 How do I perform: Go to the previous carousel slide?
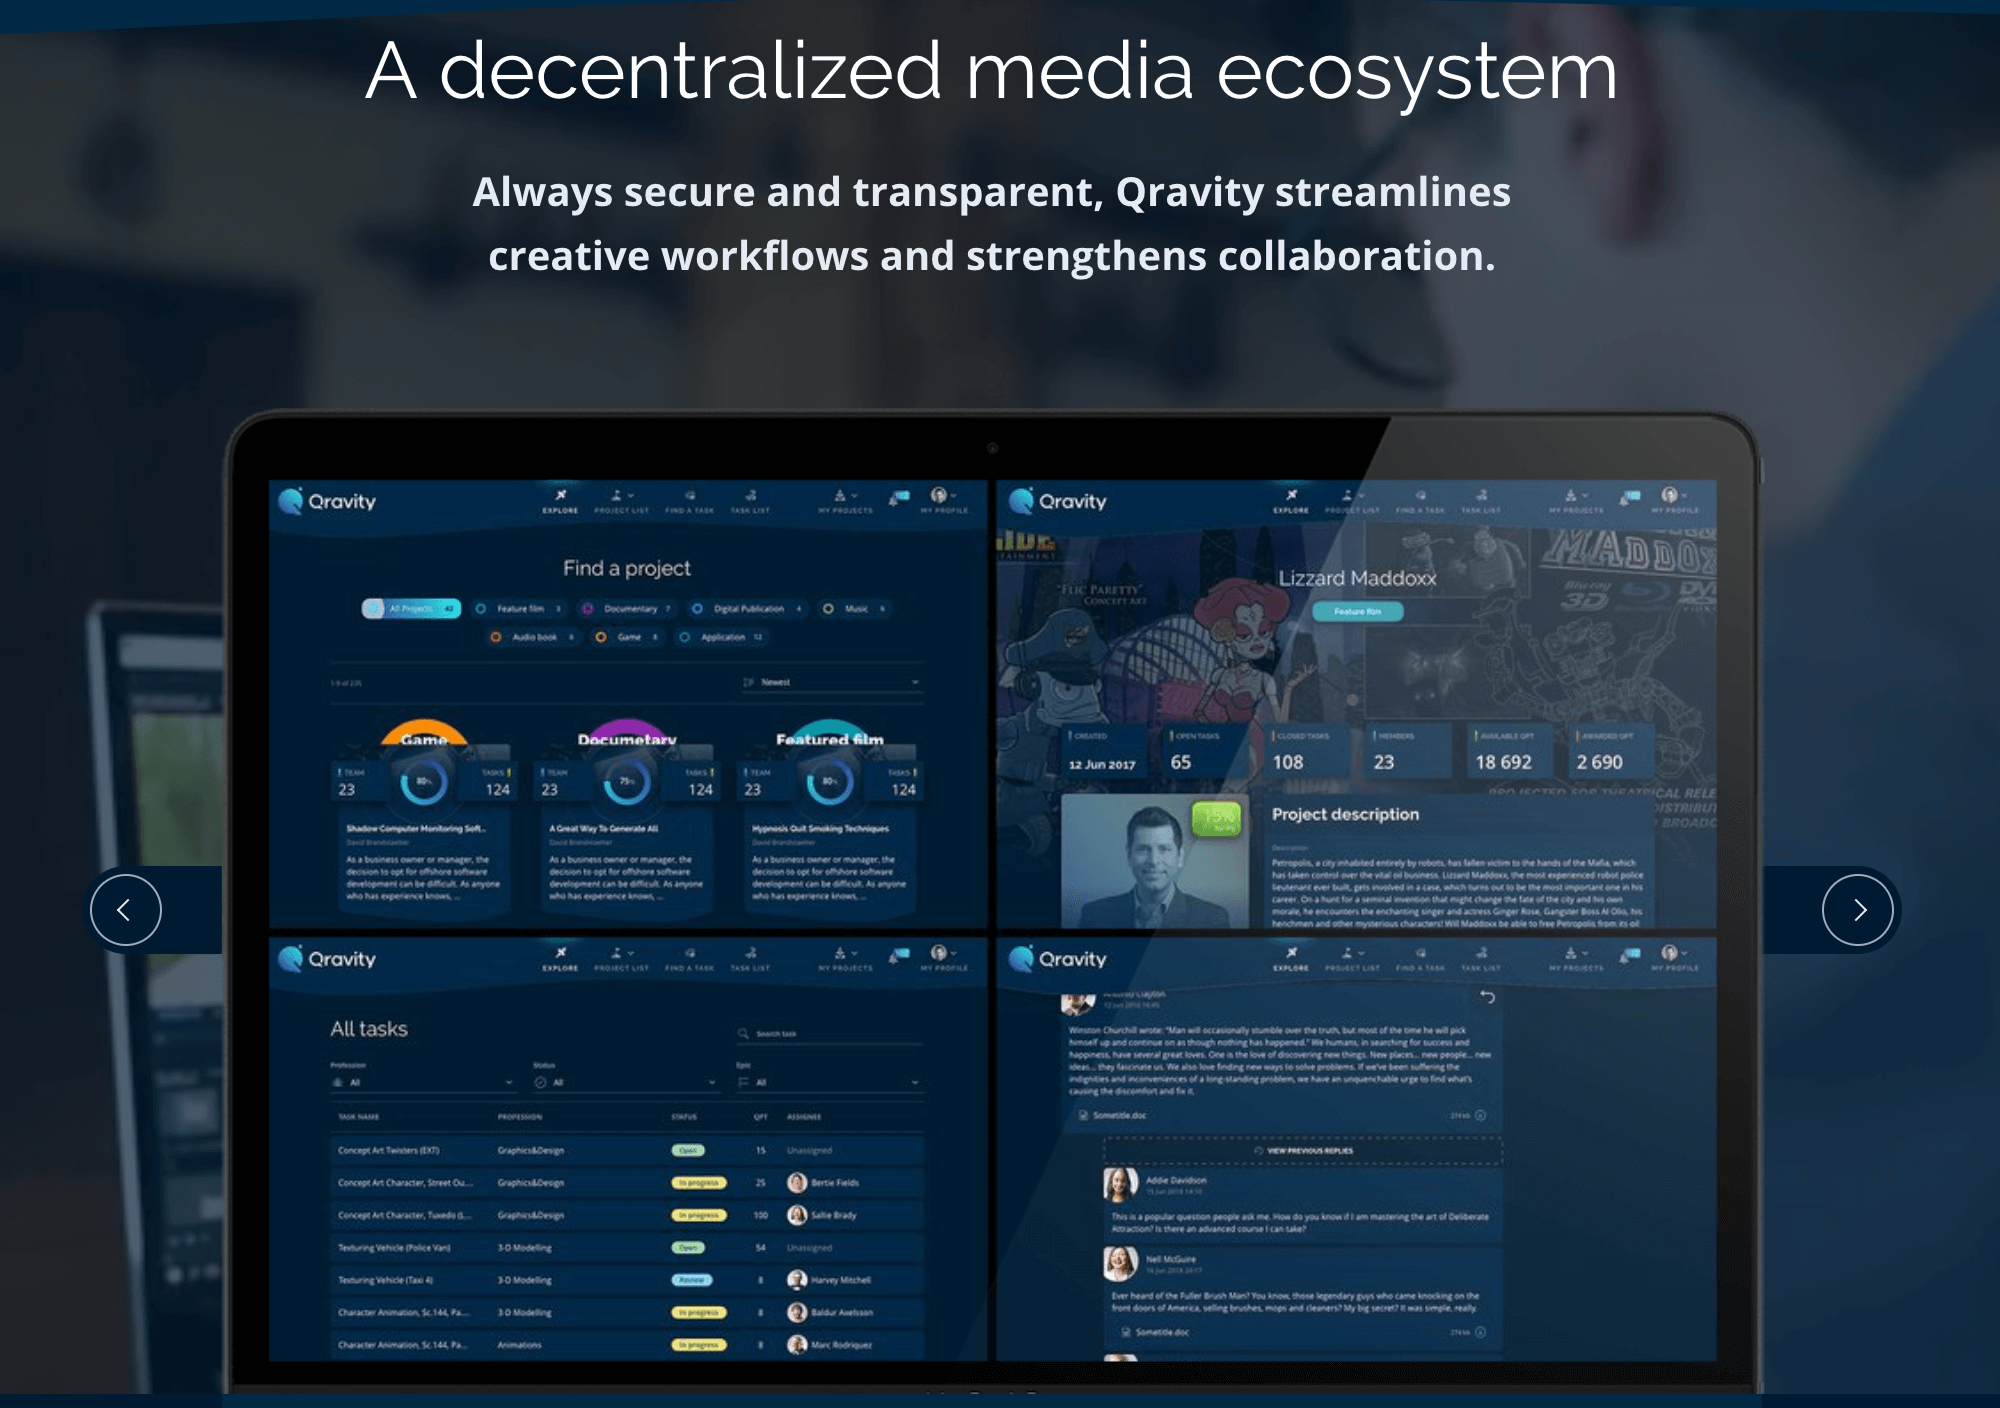coord(125,910)
